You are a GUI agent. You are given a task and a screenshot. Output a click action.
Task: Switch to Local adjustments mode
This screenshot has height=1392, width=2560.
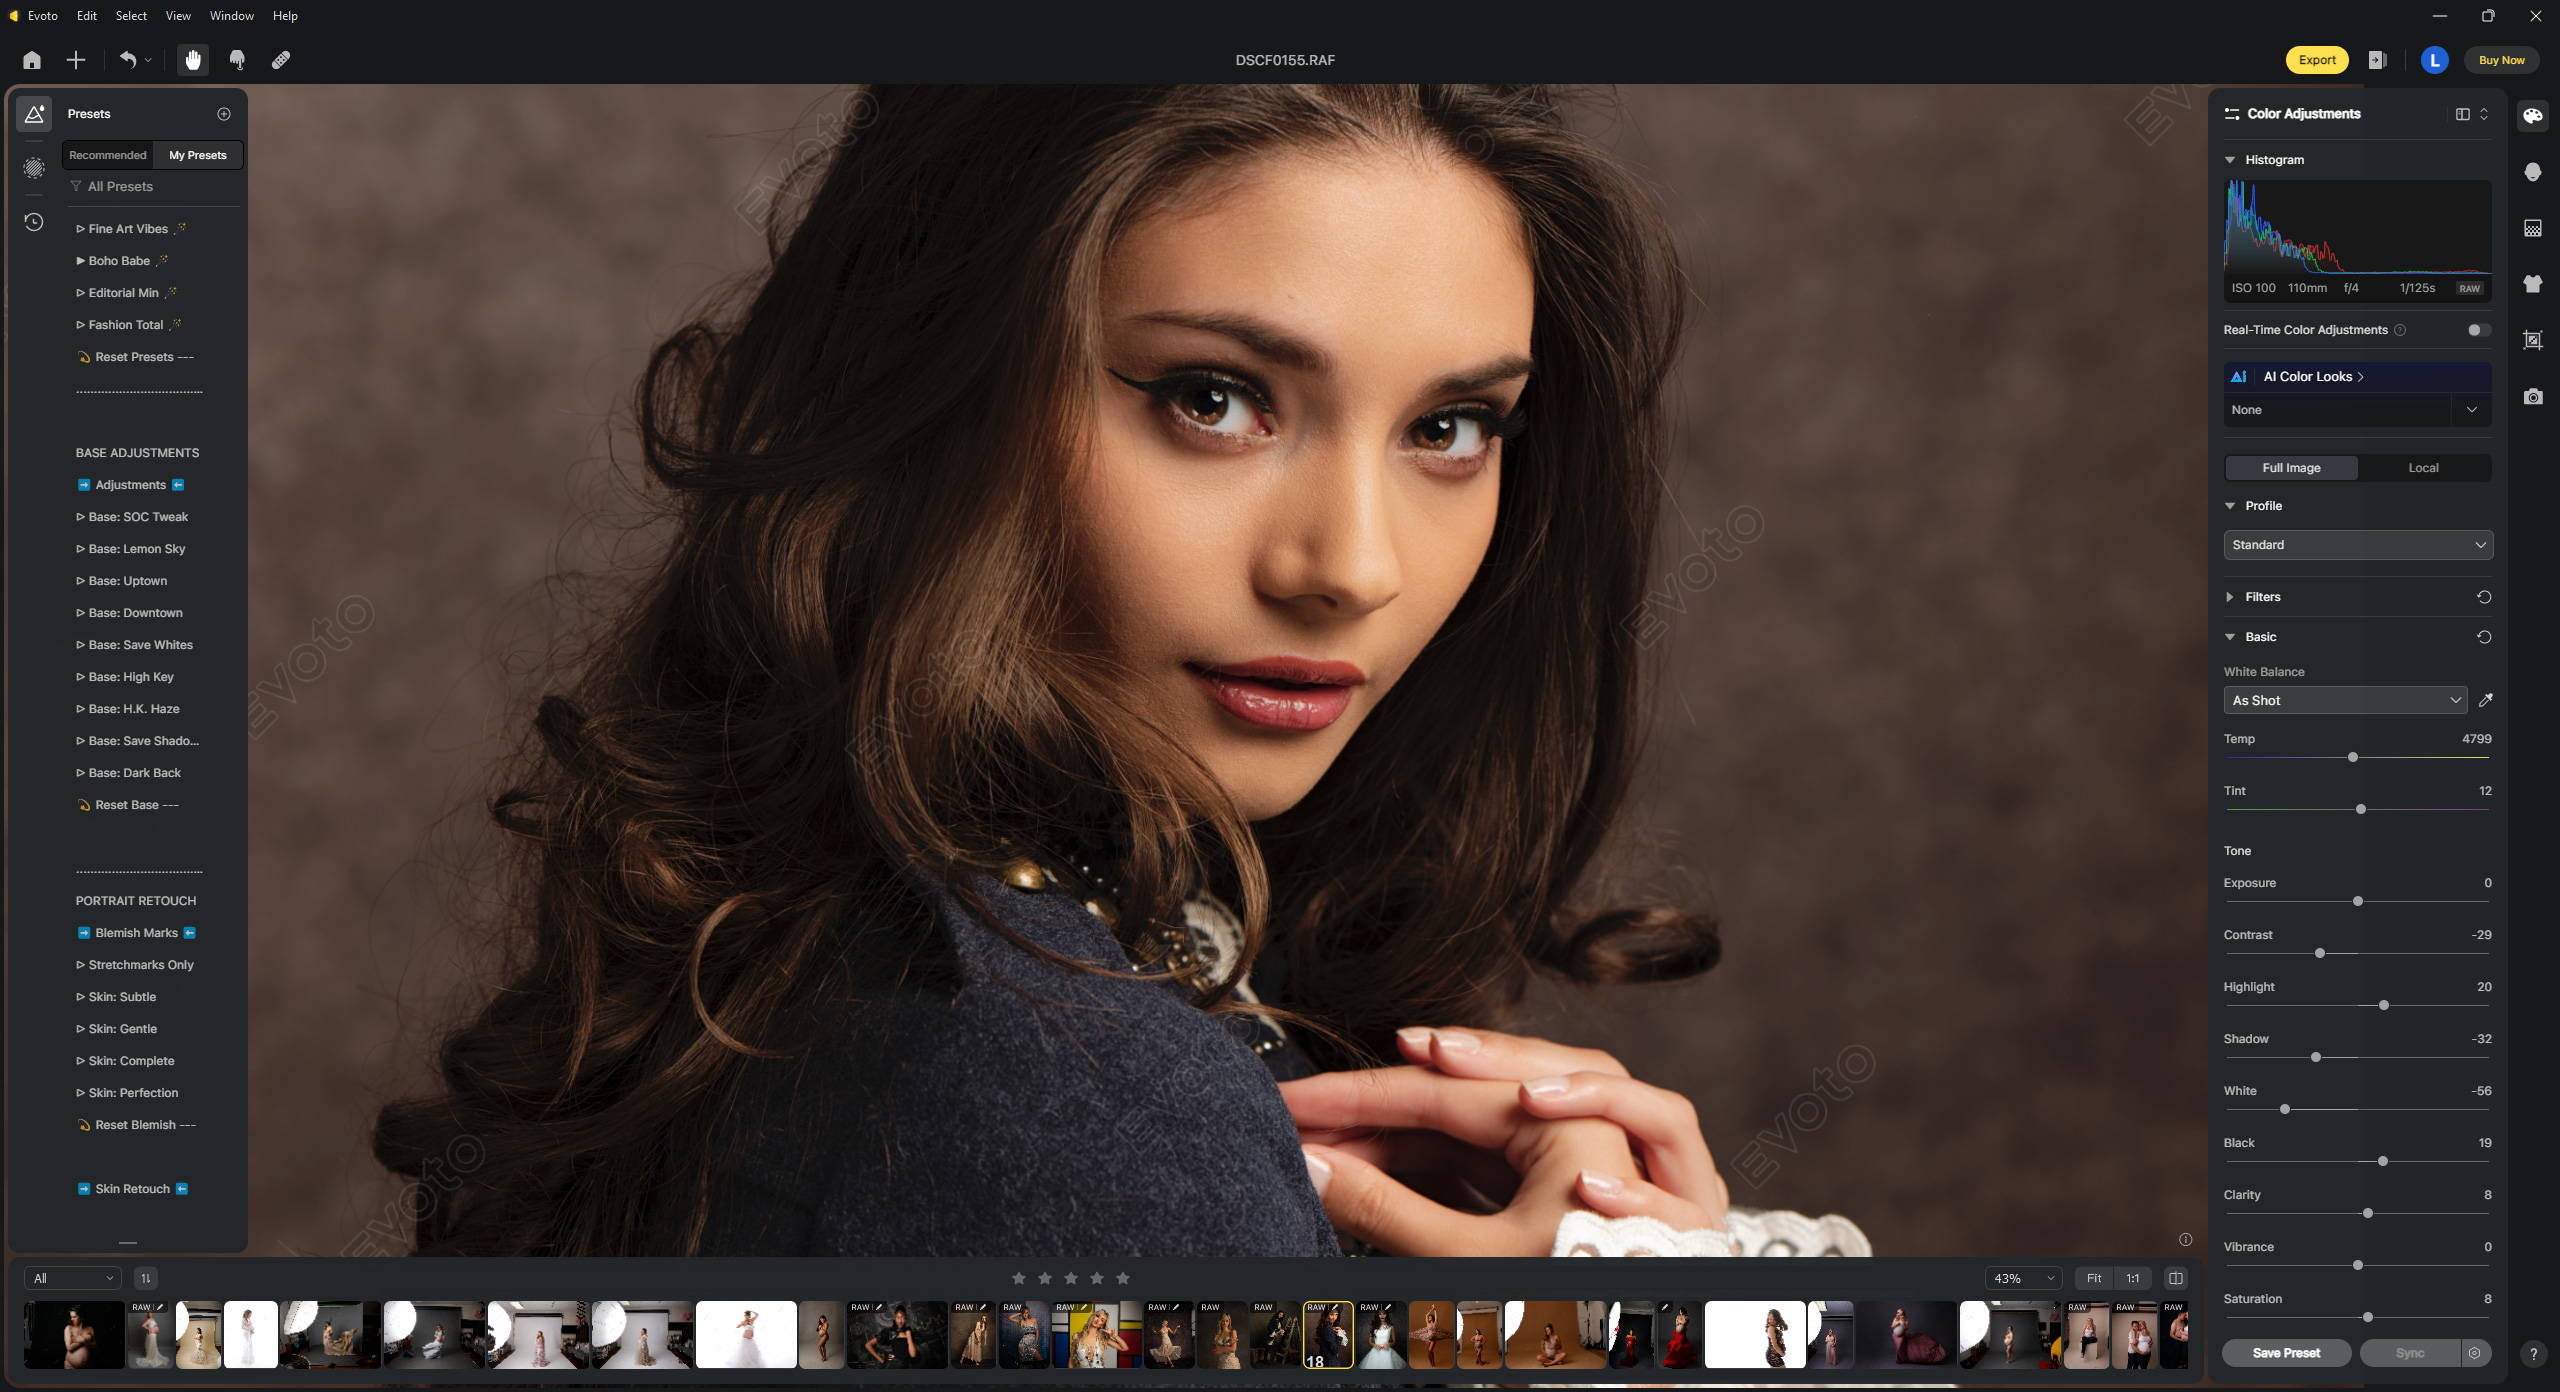tap(2422, 468)
